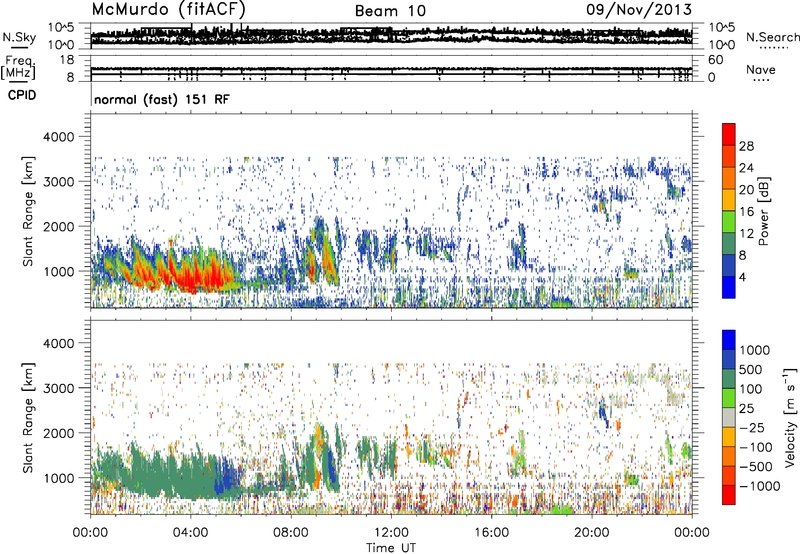Click the '28' power colorbar tick
The image size is (800, 554).
pos(746,146)
